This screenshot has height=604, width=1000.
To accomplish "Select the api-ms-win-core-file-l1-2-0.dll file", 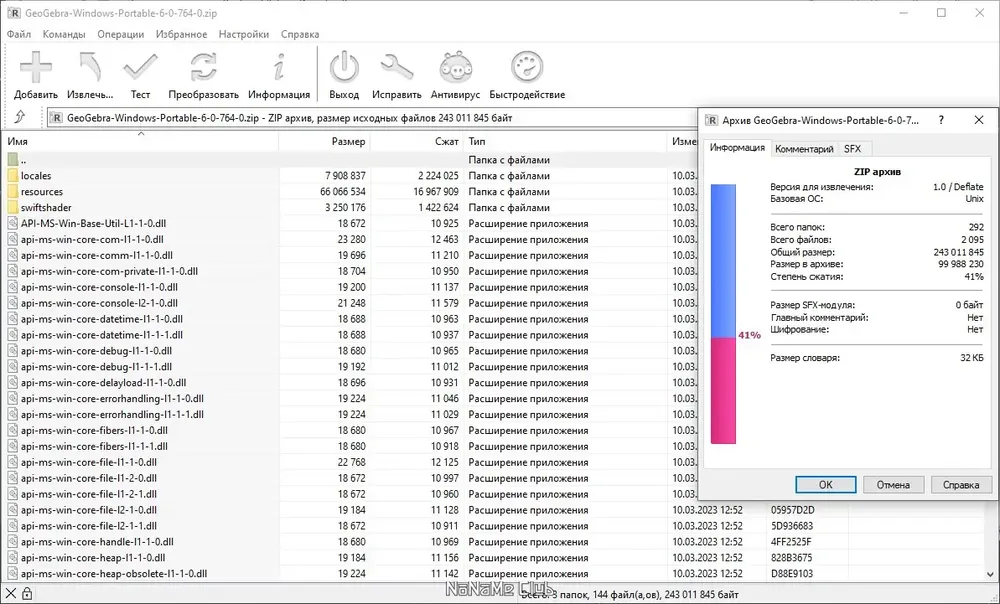I will coord(89,478).
